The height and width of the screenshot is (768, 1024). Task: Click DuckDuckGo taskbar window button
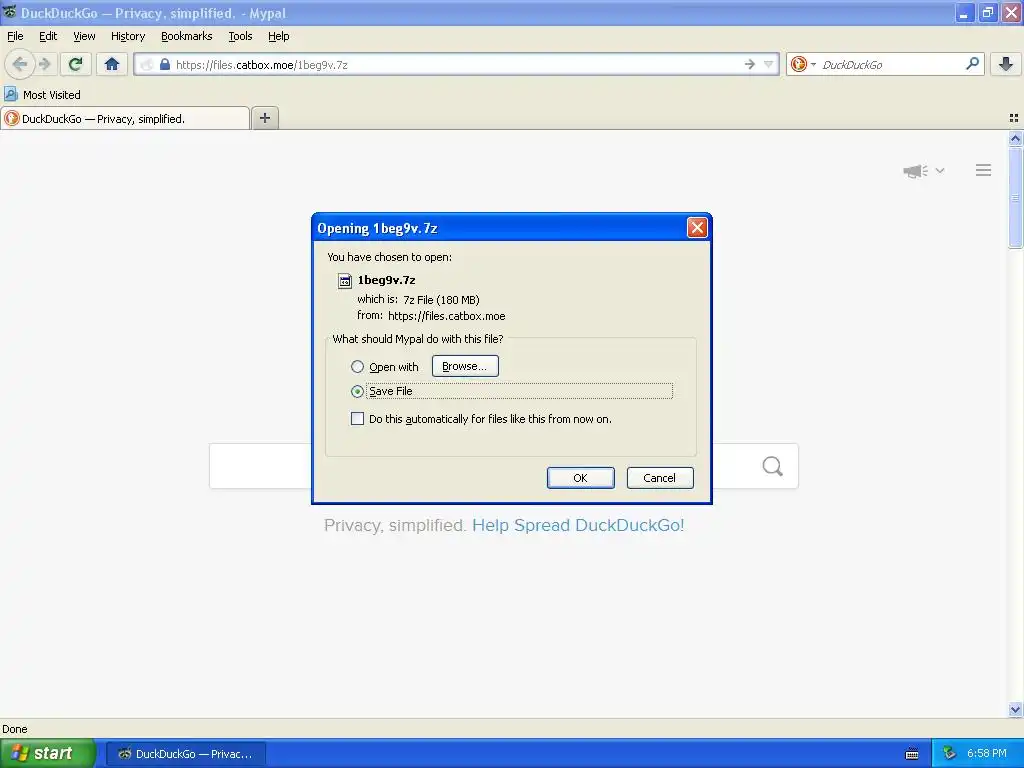pos(186,754)
